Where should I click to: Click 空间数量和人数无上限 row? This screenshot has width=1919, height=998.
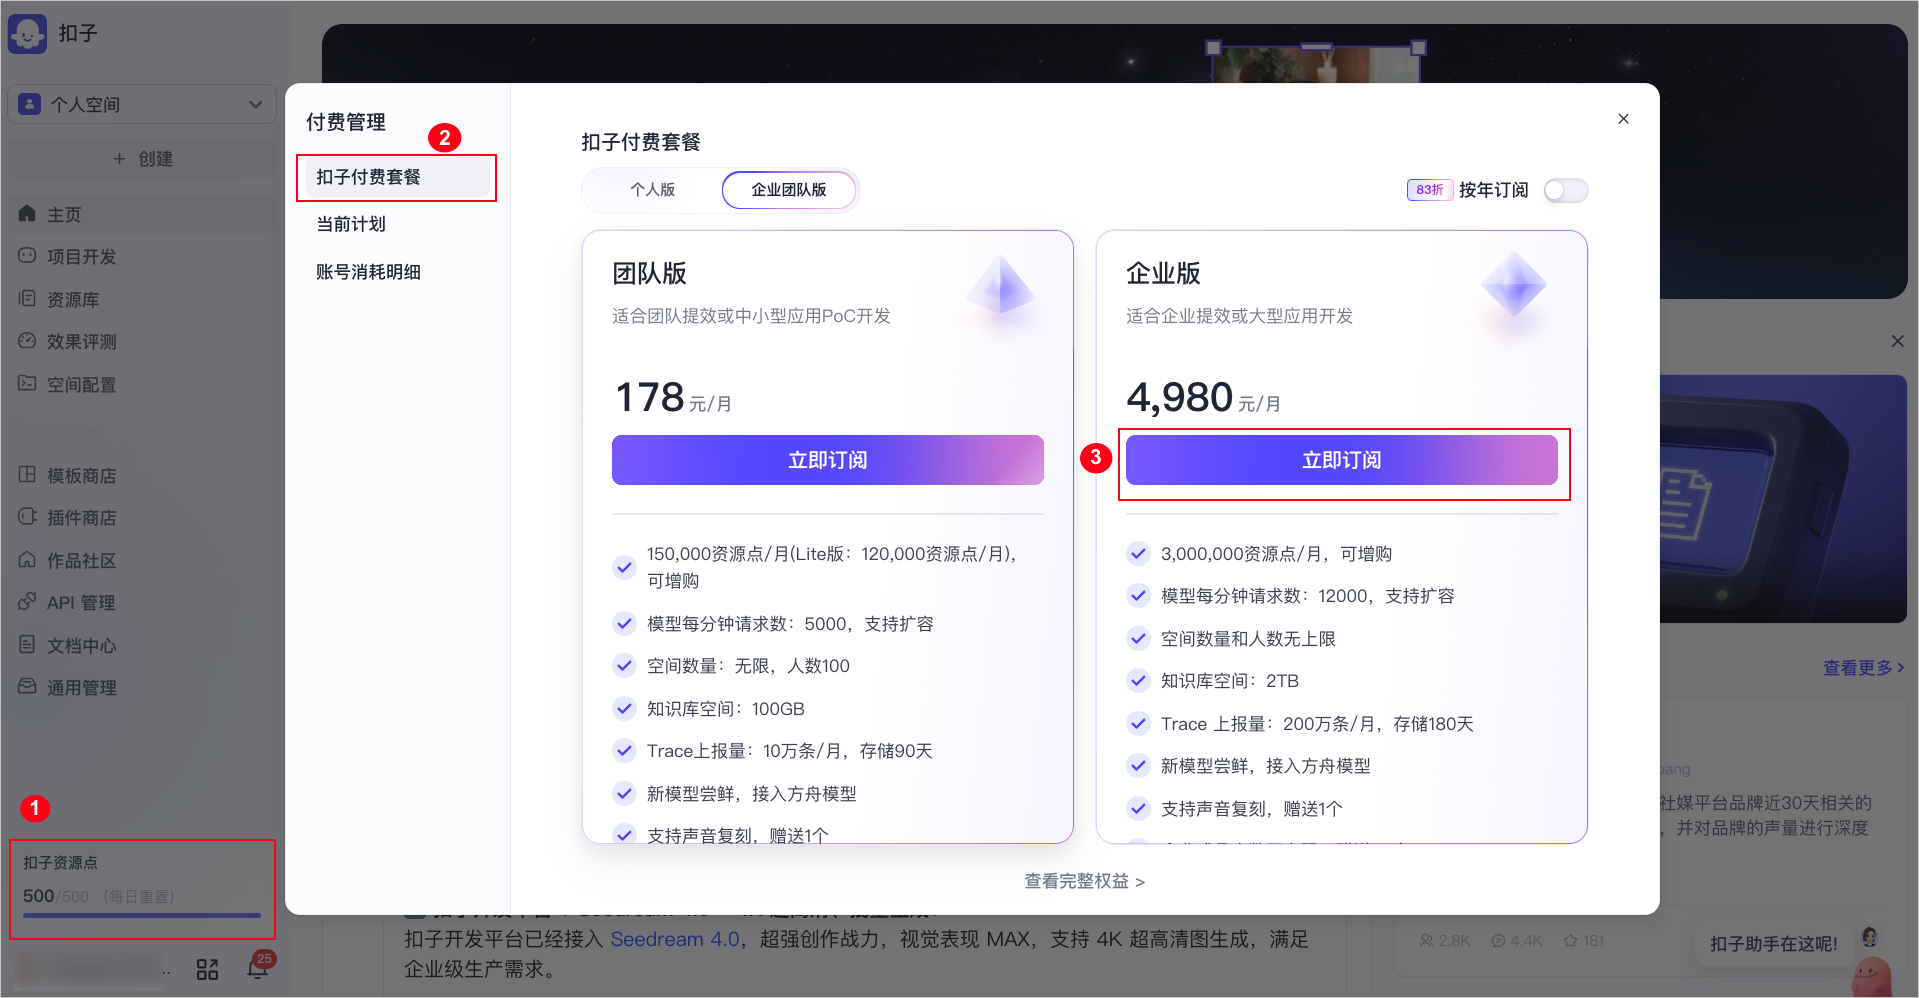tap(1231, 639)
